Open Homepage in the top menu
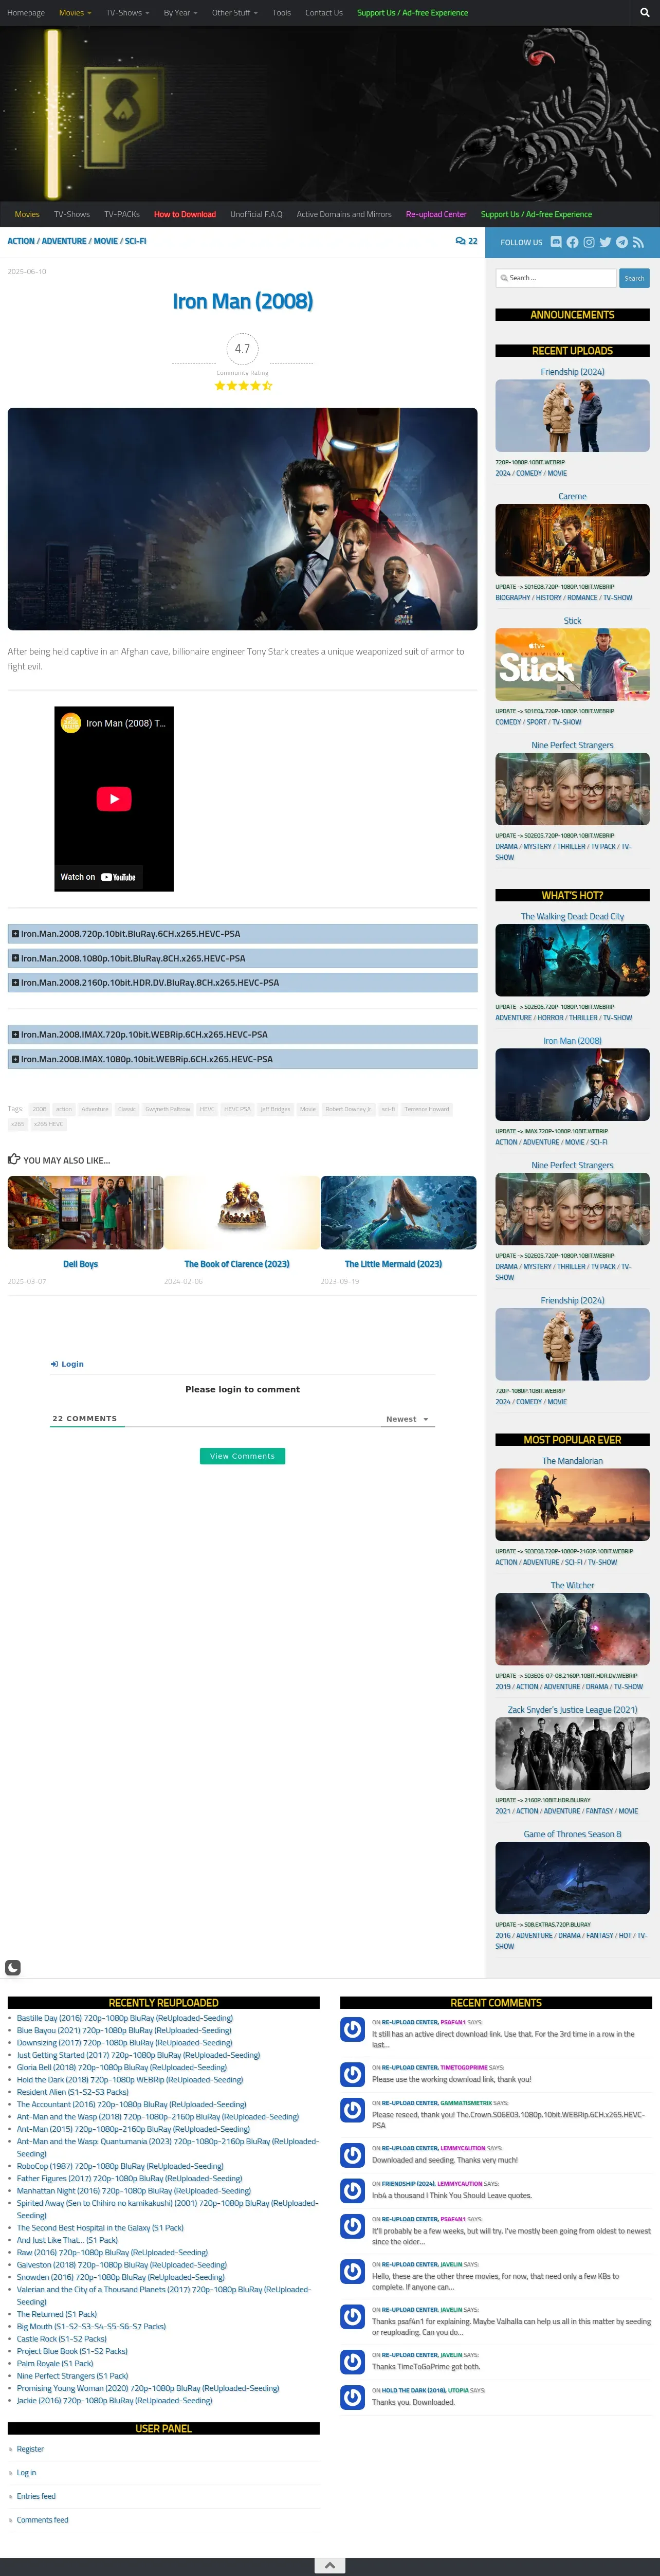Image resolution: width=660 pixels, height=2576 pixels. click(26, 13)
